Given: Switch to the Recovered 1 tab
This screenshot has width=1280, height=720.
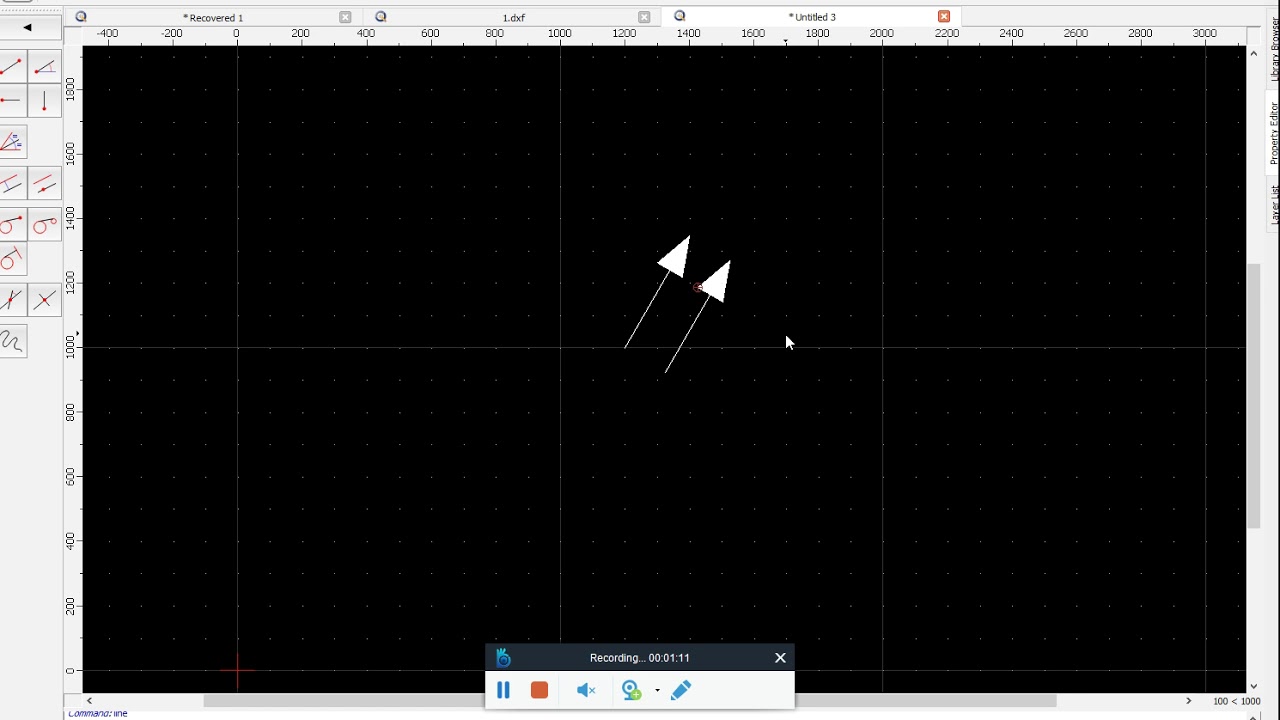Looking at the screenshot, I should [213, 17].
